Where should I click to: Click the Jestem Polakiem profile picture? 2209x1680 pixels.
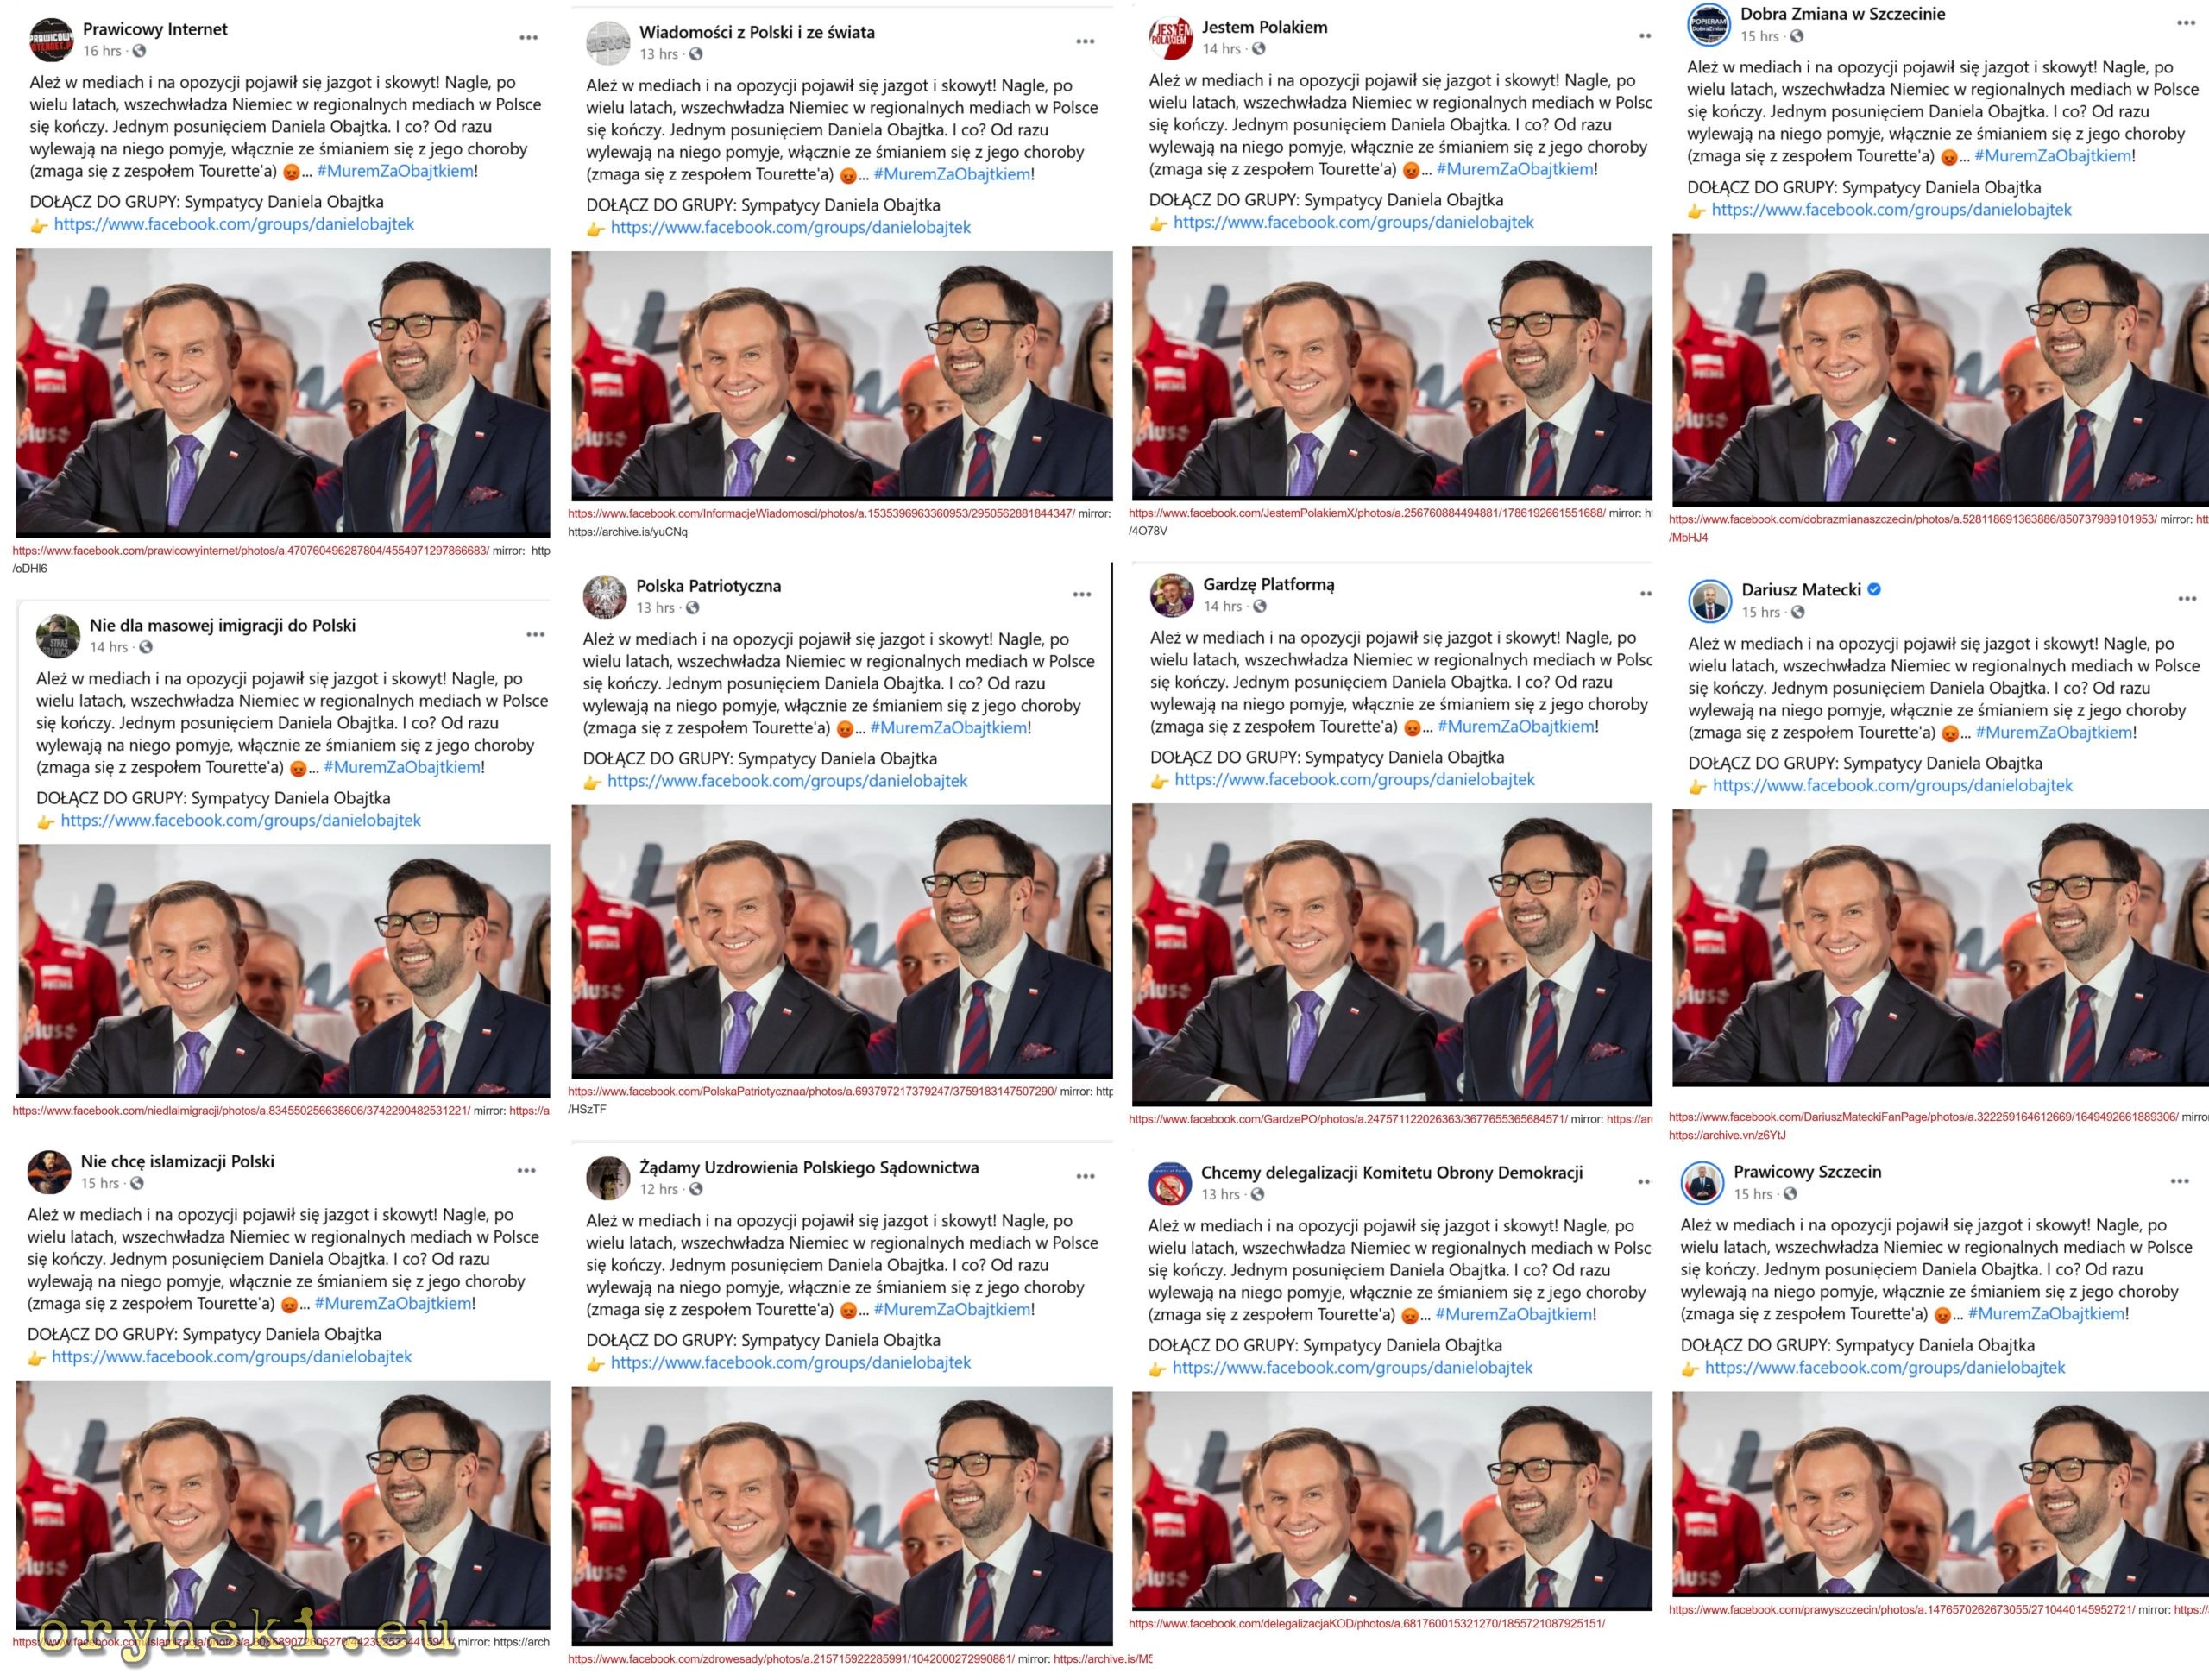point(1170,38)
